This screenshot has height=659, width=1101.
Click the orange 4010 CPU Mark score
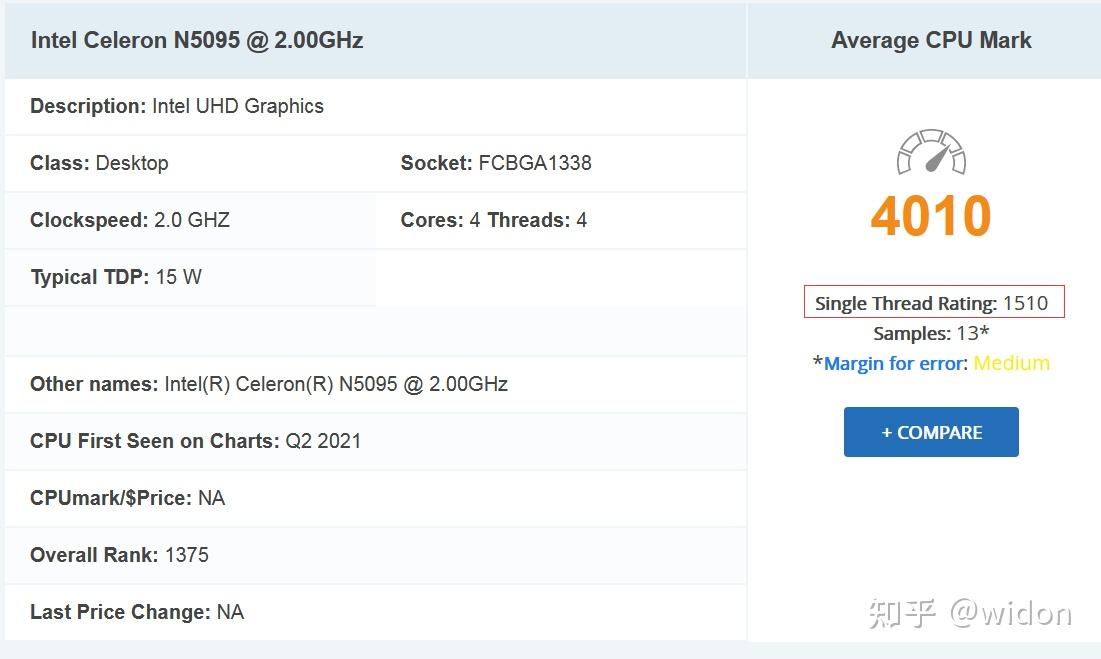click(931, 216)
